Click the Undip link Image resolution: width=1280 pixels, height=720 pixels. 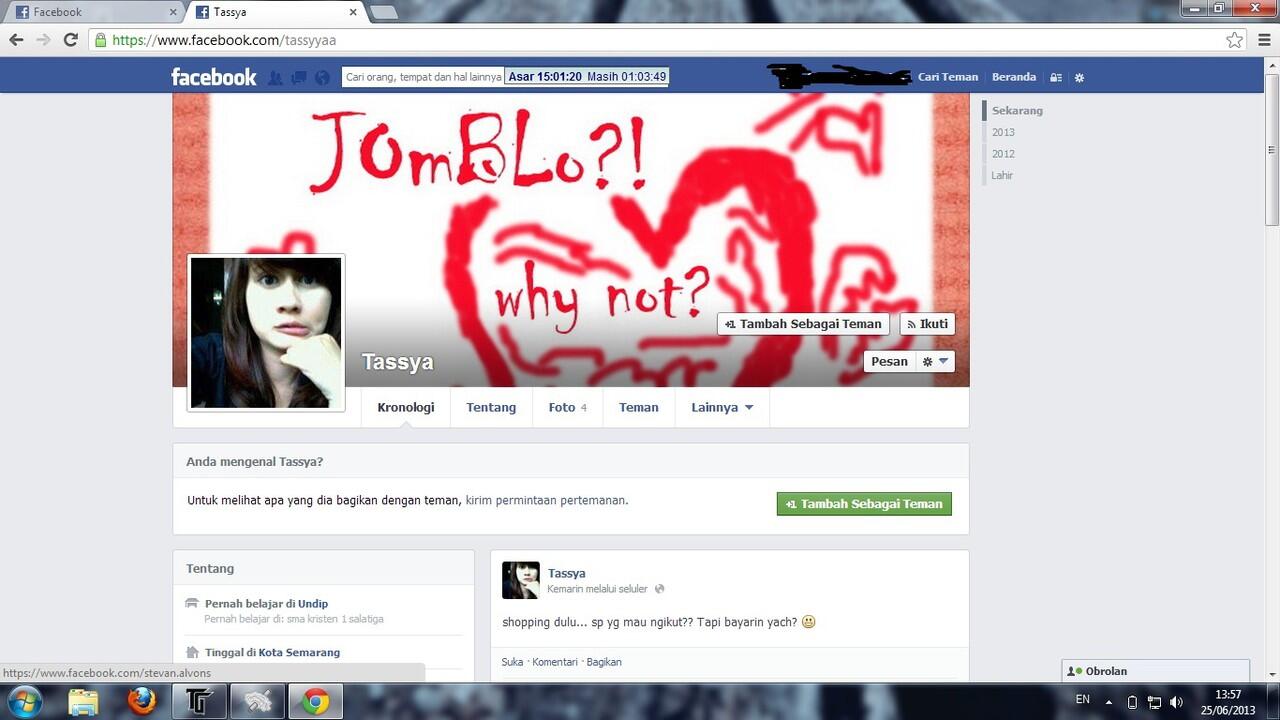point(313,604)
